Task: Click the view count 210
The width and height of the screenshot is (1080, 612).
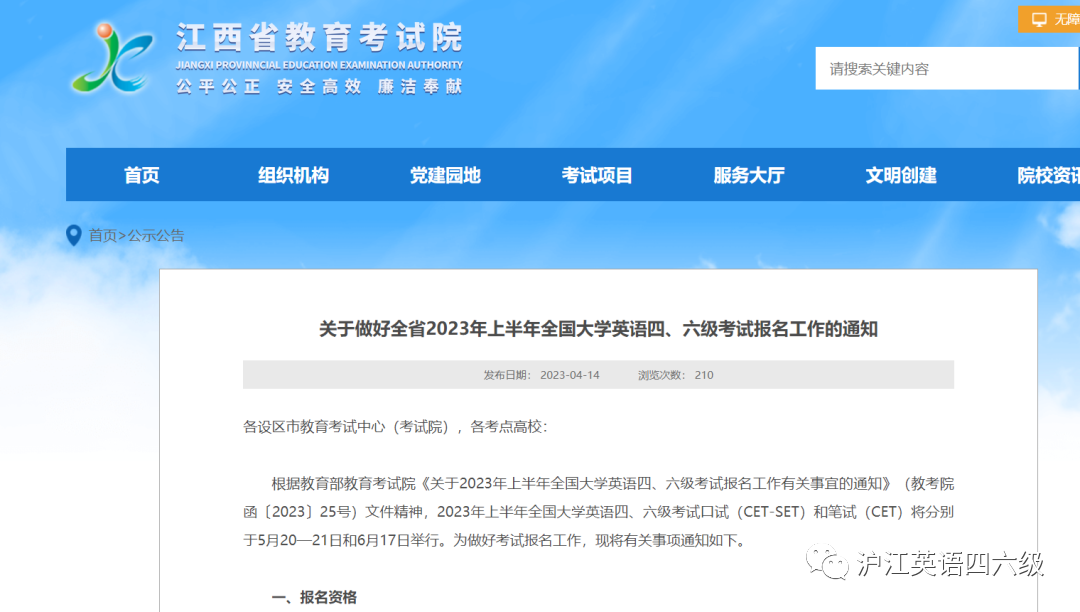Action: (x=704, y=375)
